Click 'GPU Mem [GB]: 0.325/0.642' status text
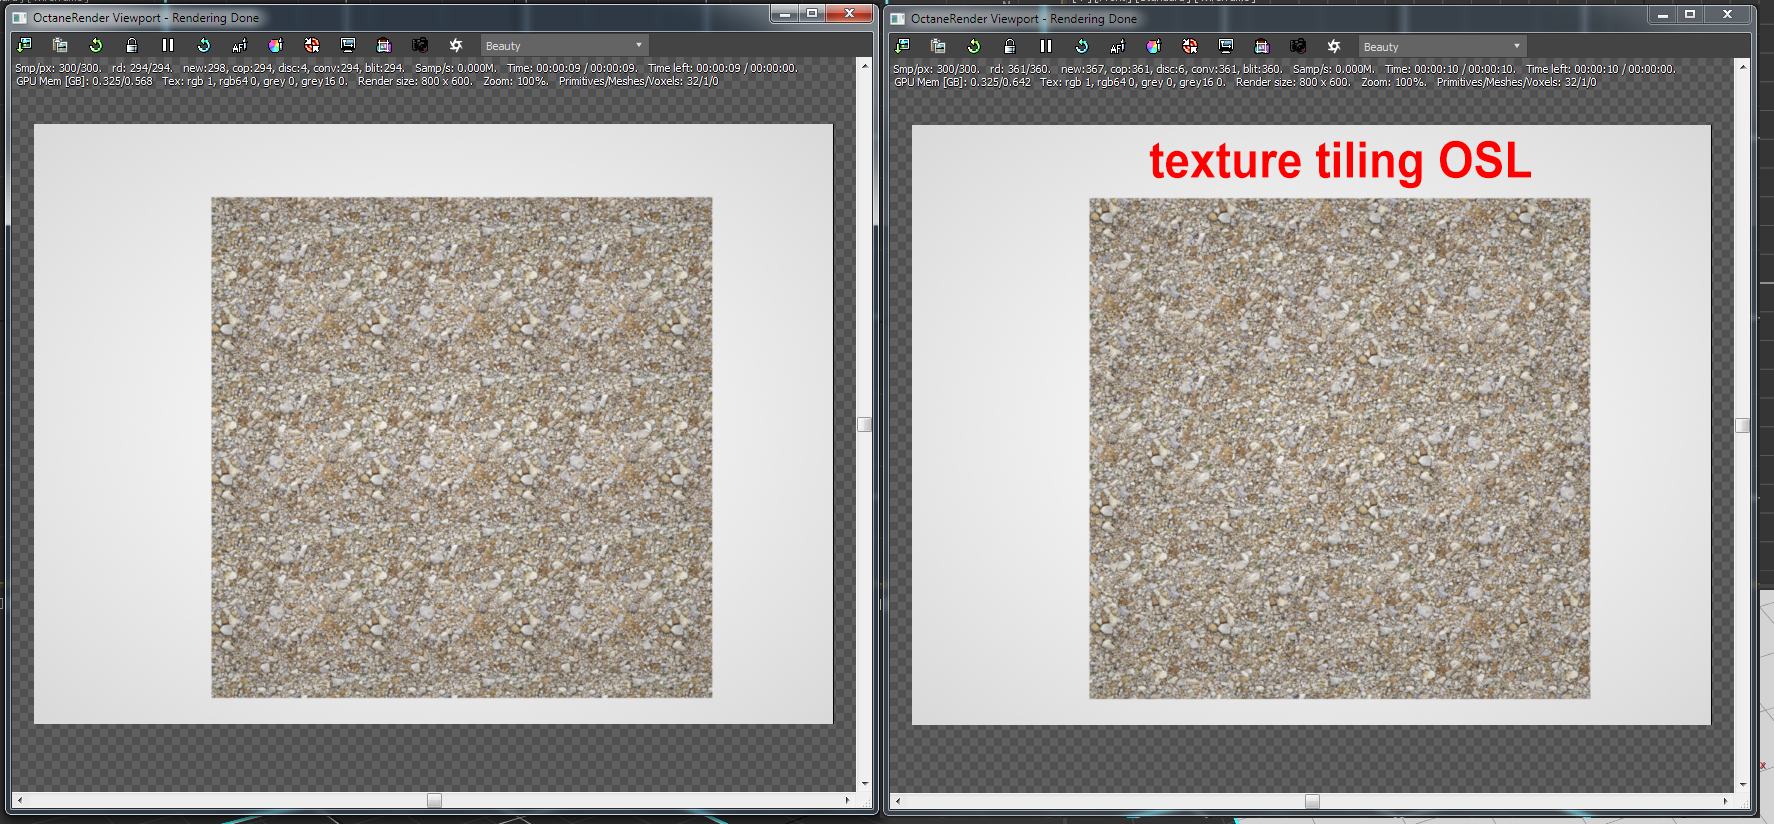This screenshot has height=824, width=1774. [962, 82]
